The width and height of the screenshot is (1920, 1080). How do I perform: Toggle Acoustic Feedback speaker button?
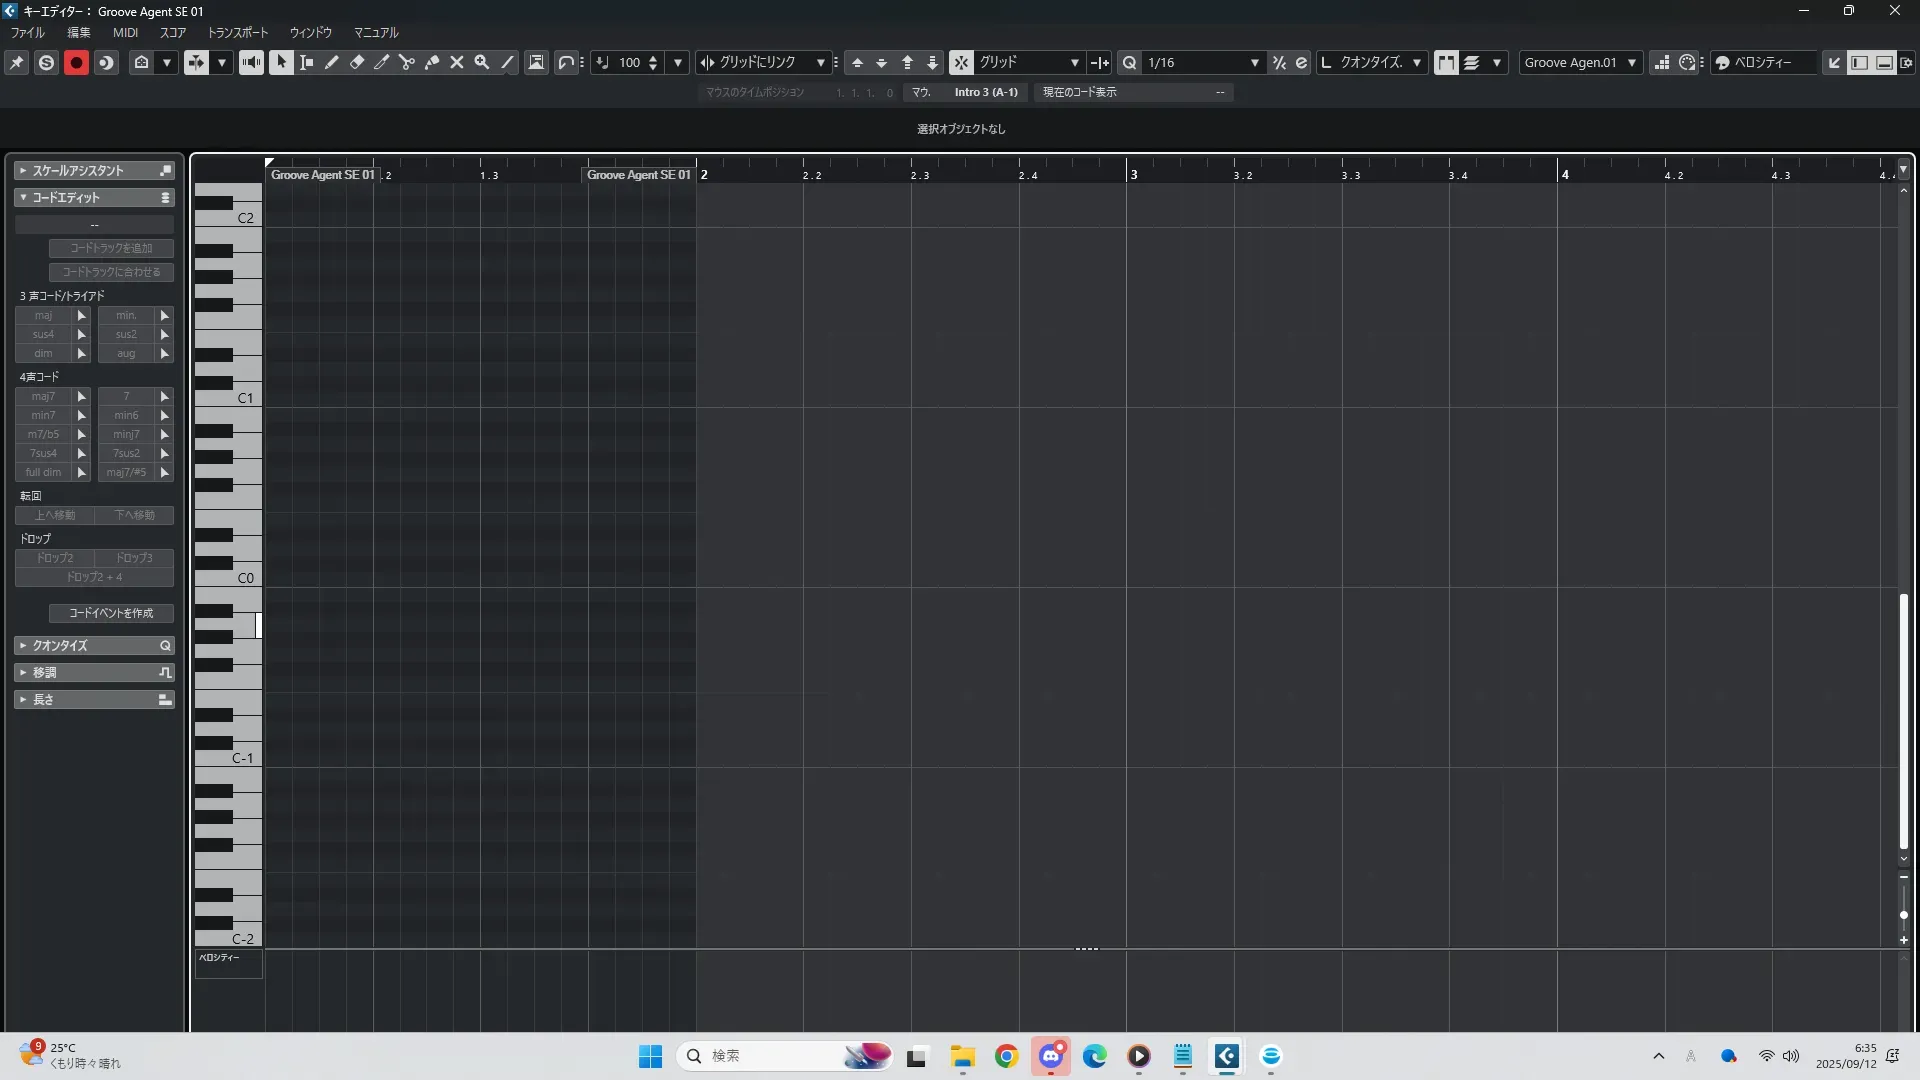(x=251, y=62)
